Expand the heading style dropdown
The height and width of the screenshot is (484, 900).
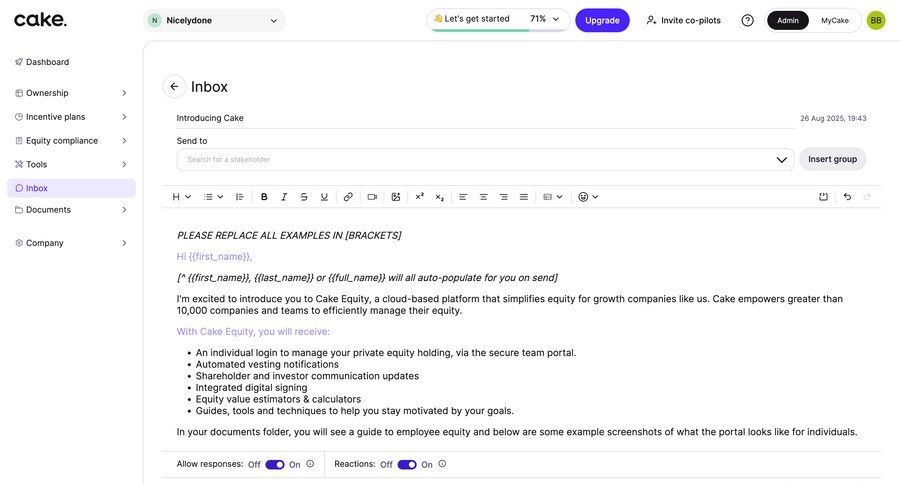[x=181, y=197]
